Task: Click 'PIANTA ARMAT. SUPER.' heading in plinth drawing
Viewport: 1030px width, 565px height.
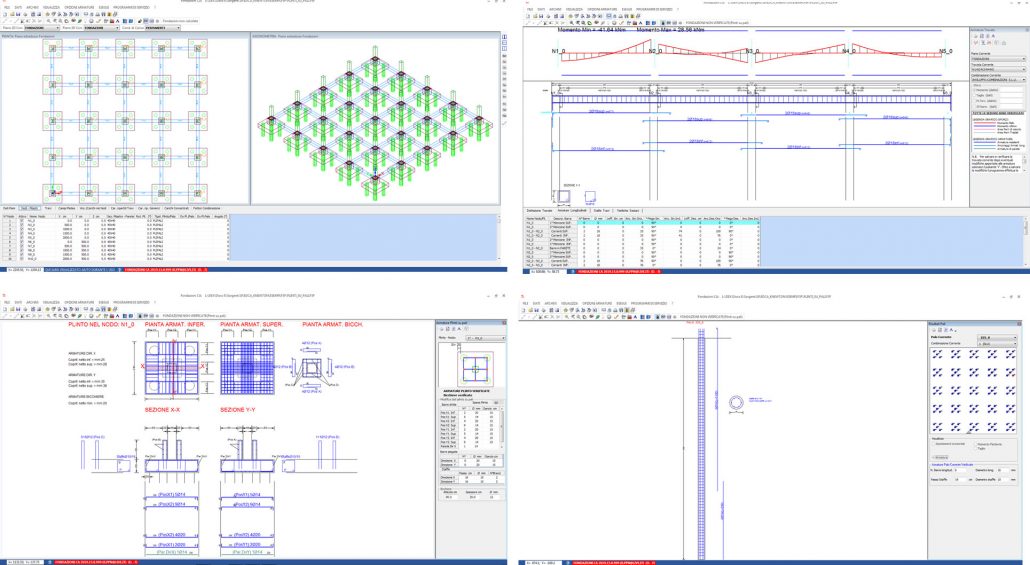Action: pyautogui.click(x=252, y=325)
